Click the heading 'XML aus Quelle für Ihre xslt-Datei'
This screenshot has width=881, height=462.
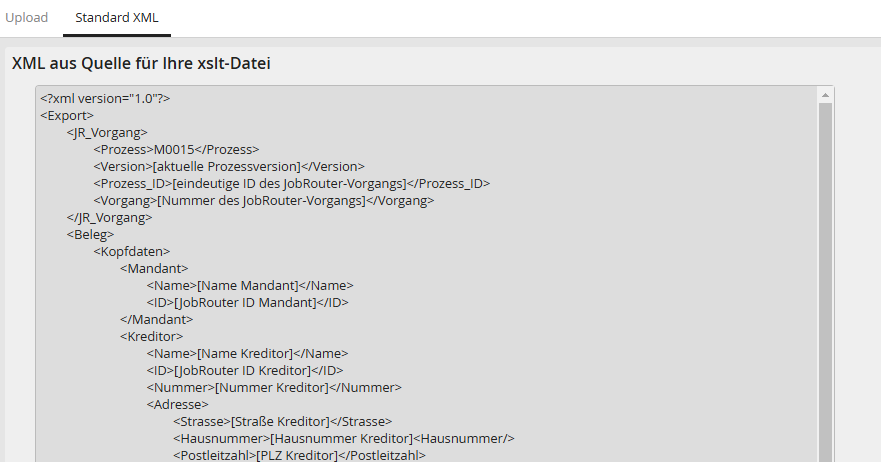(x=141, y=63)
